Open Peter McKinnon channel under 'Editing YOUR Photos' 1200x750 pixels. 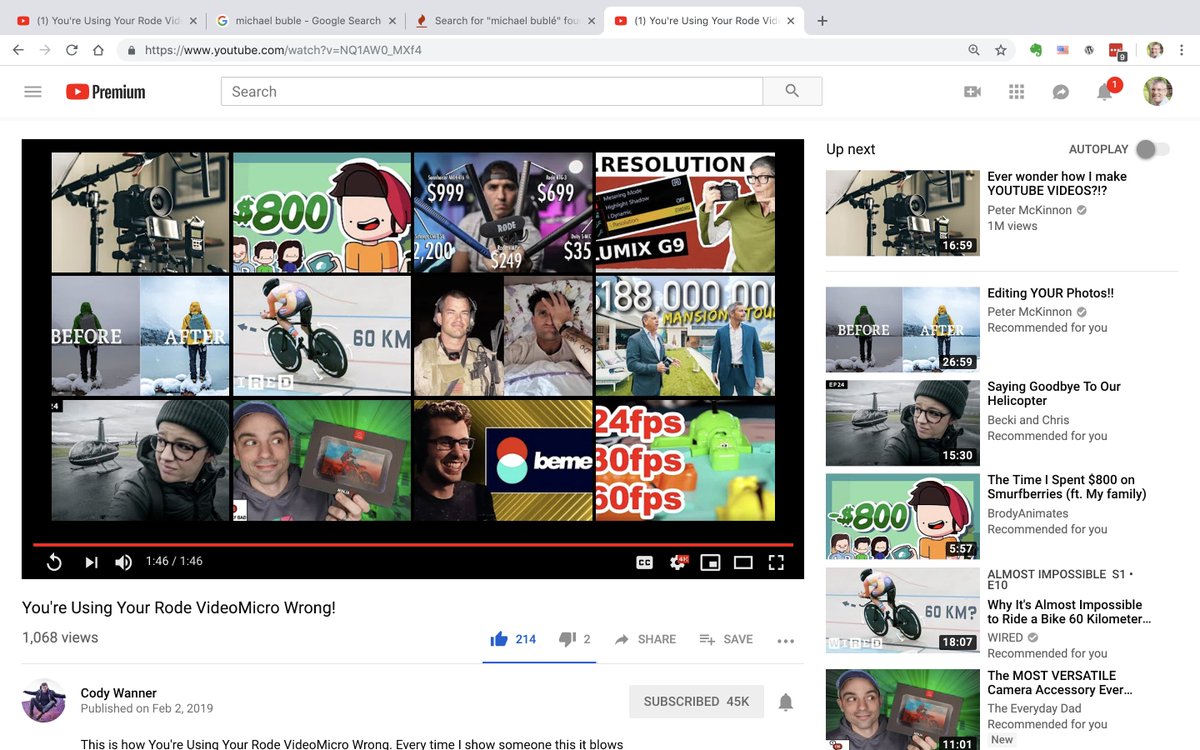(1029, 312)
